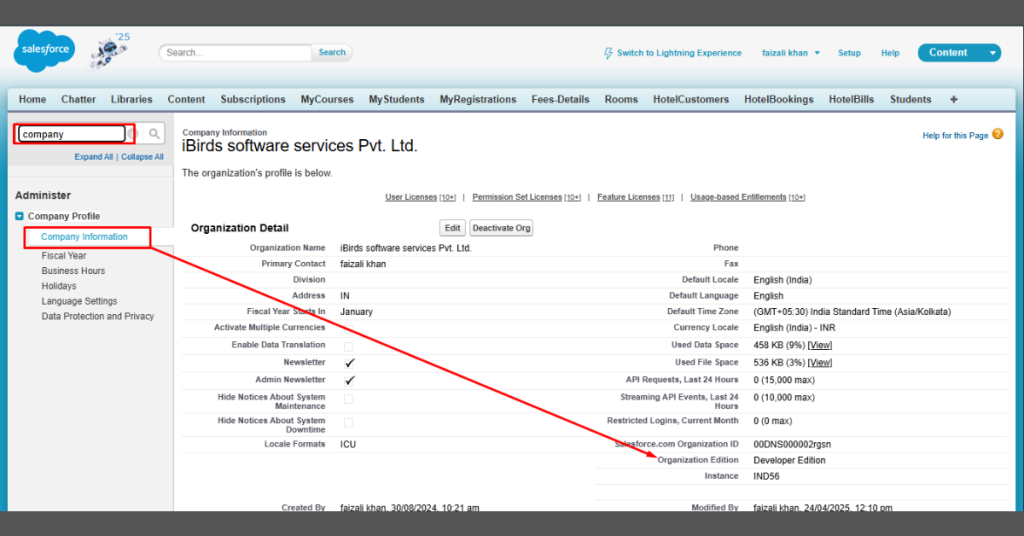Open the Setup link
The height and width of the screenshot is (536, 1024).
849,53
